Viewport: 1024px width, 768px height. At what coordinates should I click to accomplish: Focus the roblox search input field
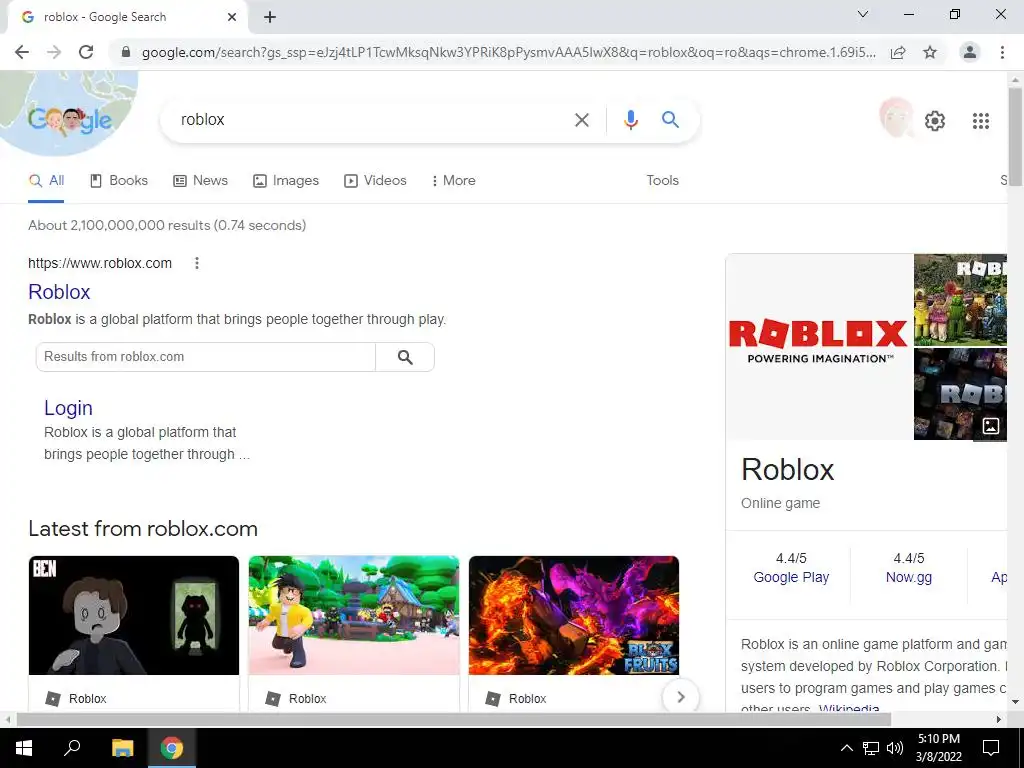point(372,120)
